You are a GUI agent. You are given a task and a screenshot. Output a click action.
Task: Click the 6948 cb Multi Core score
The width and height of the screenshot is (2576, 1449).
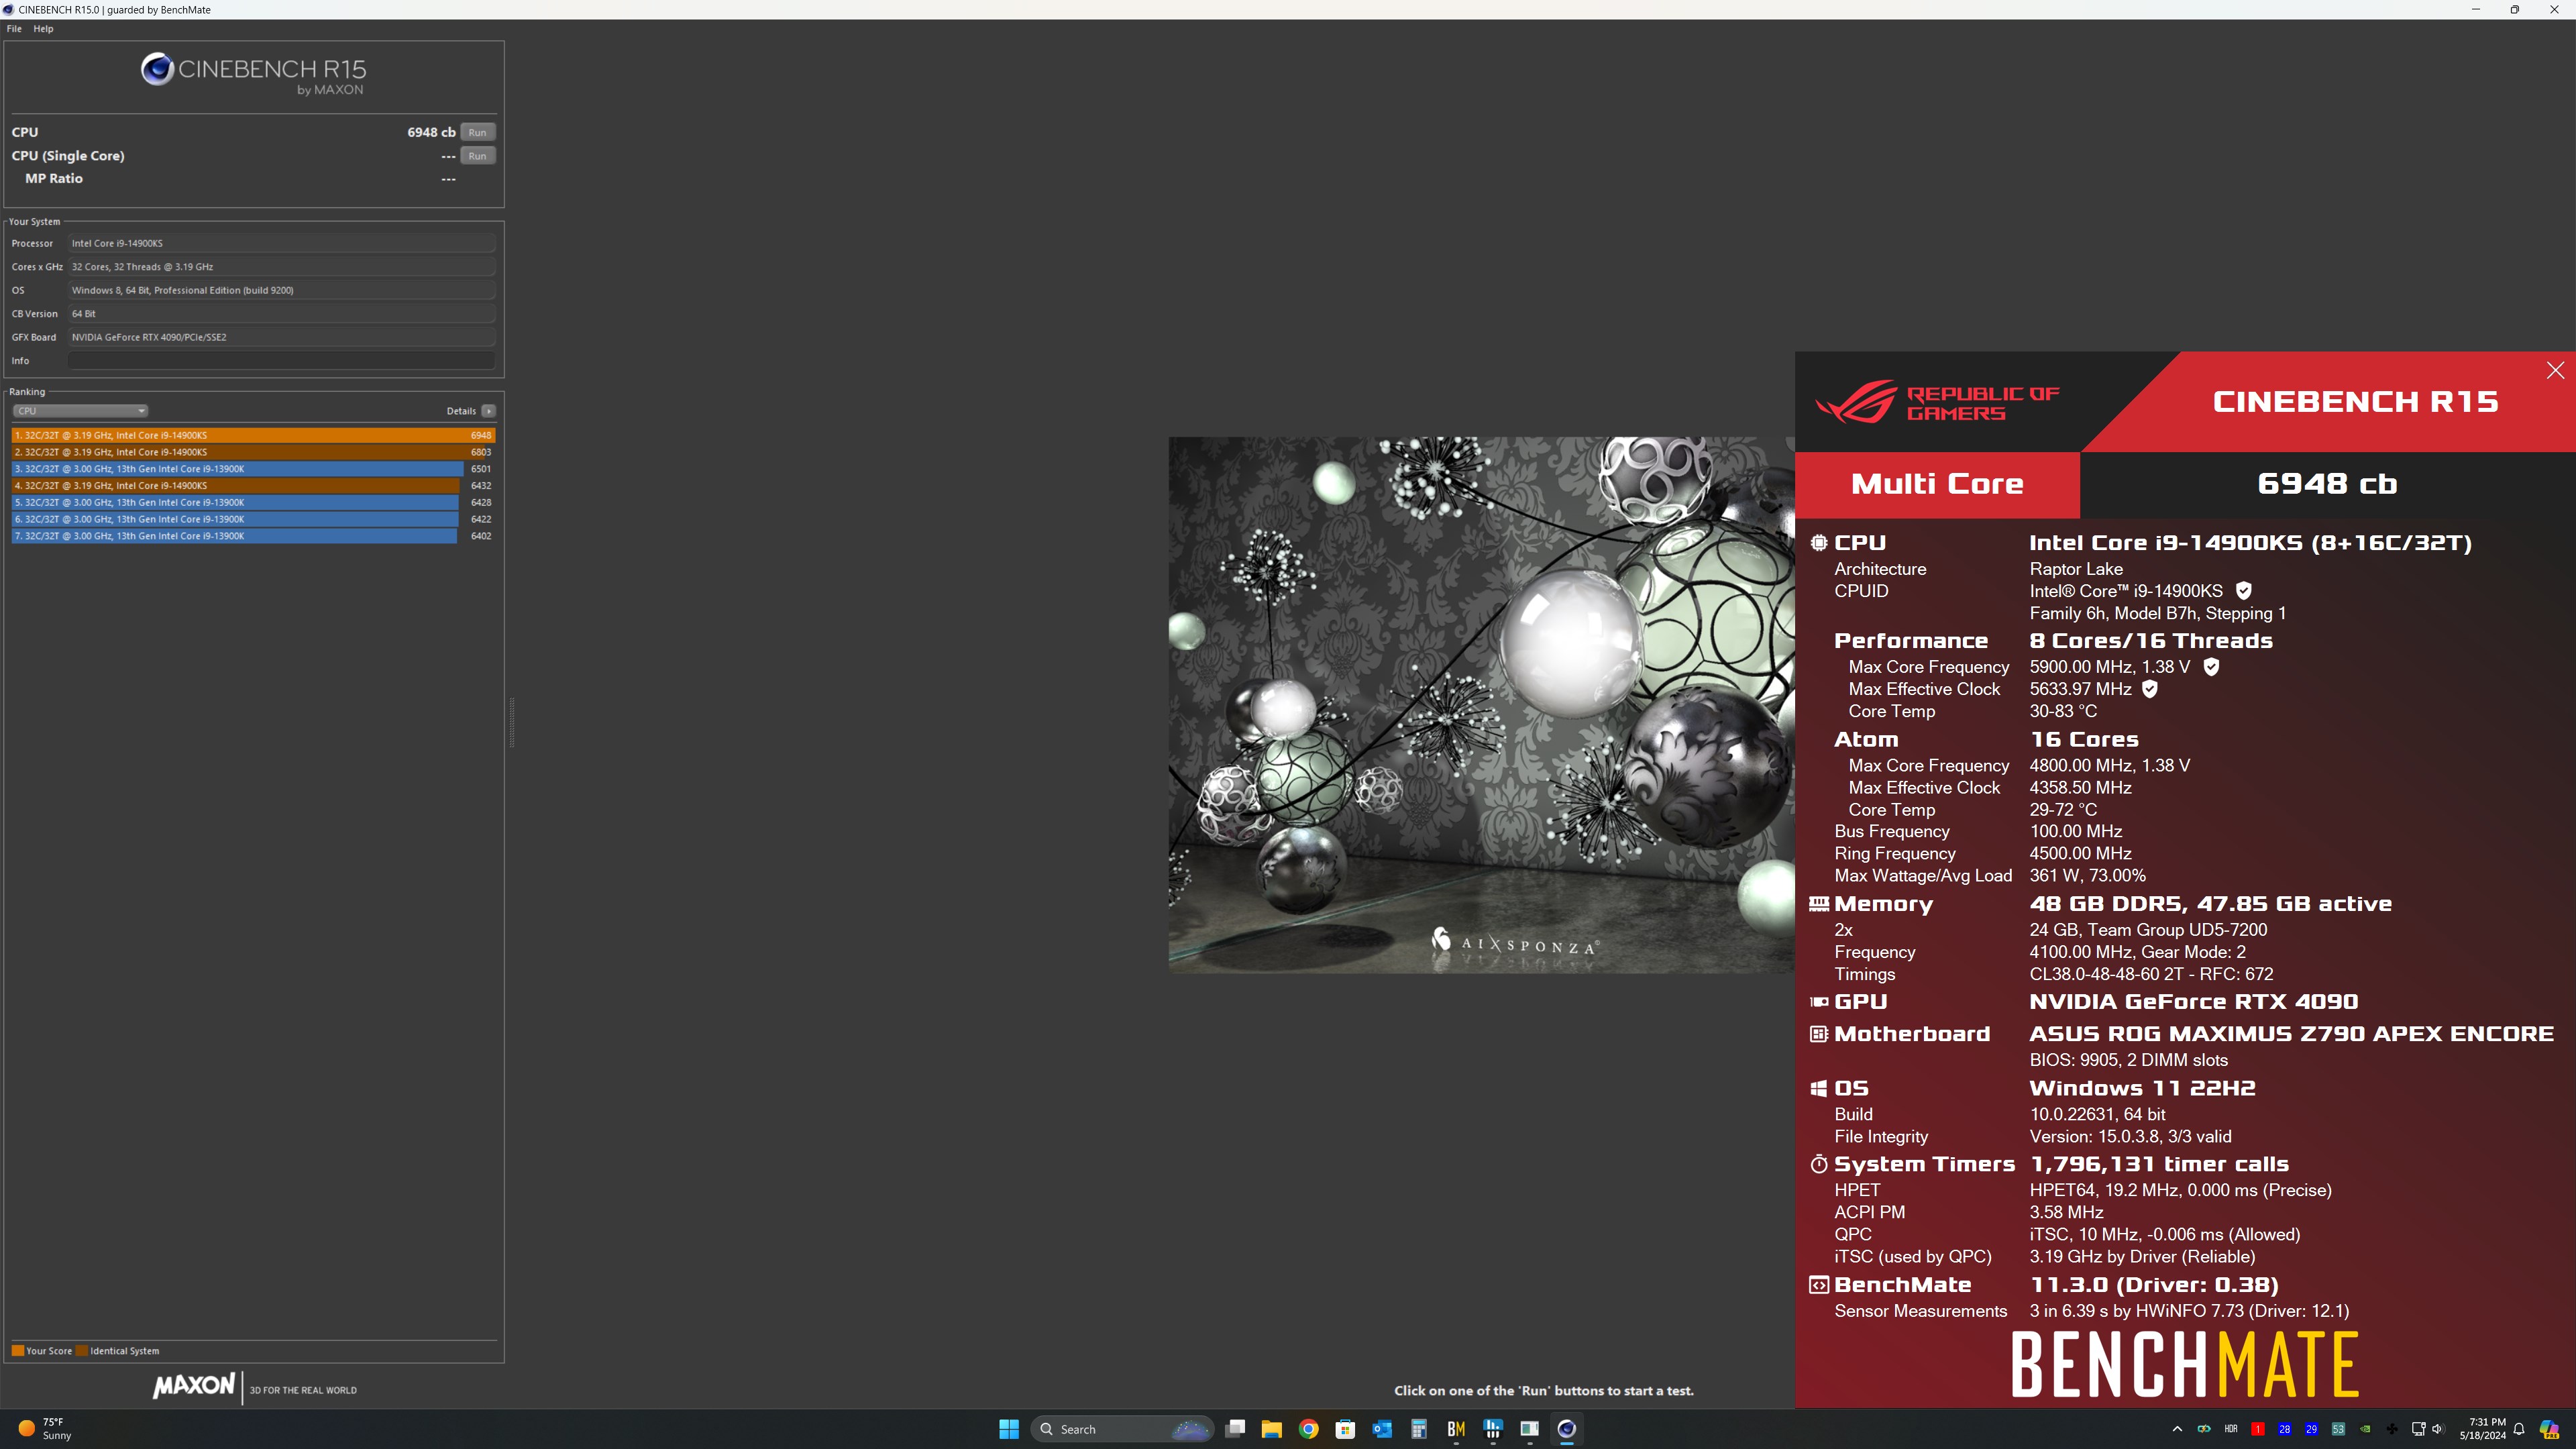(x=2328, y=484)
